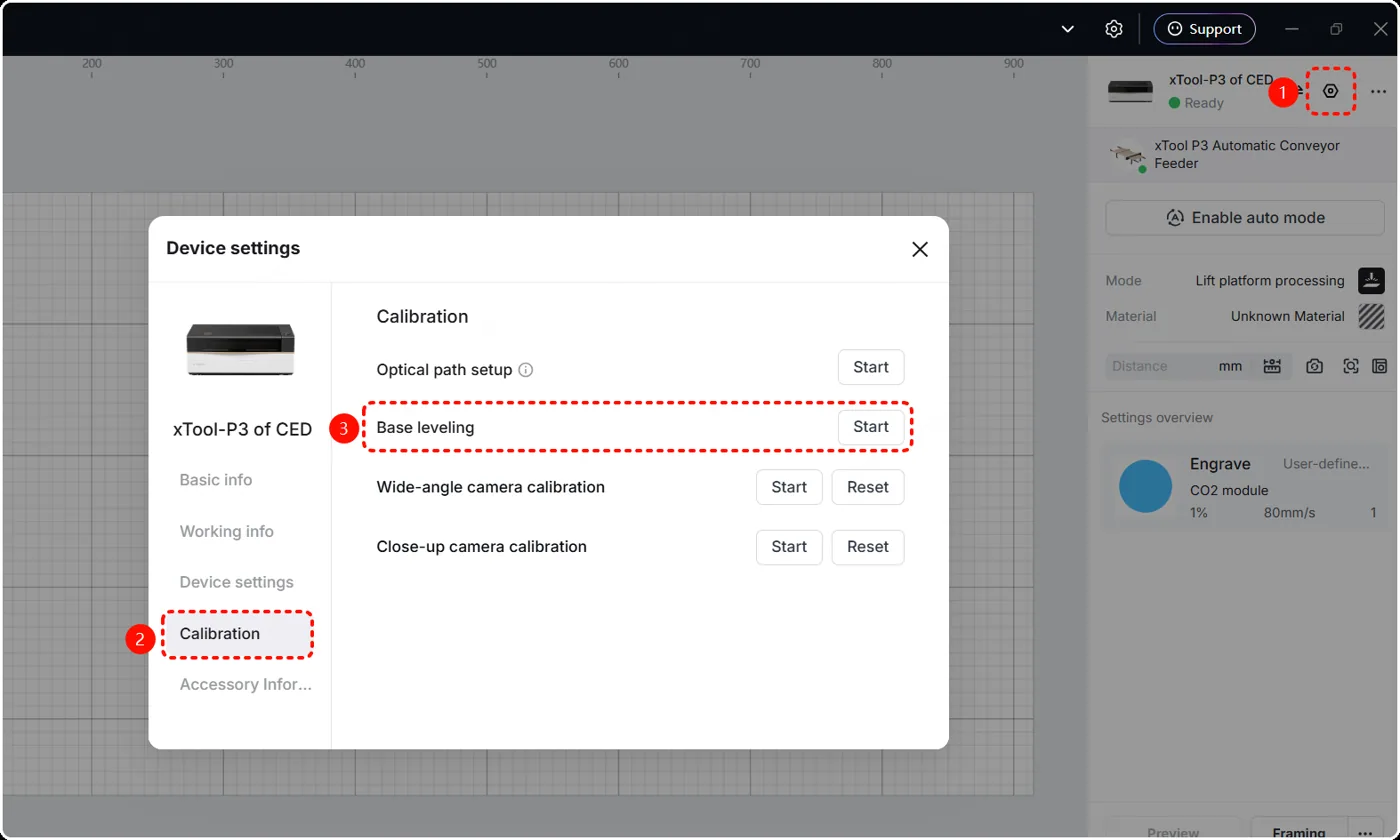Click the auto-measure distance ruler icon

(x=1272, y=366)
